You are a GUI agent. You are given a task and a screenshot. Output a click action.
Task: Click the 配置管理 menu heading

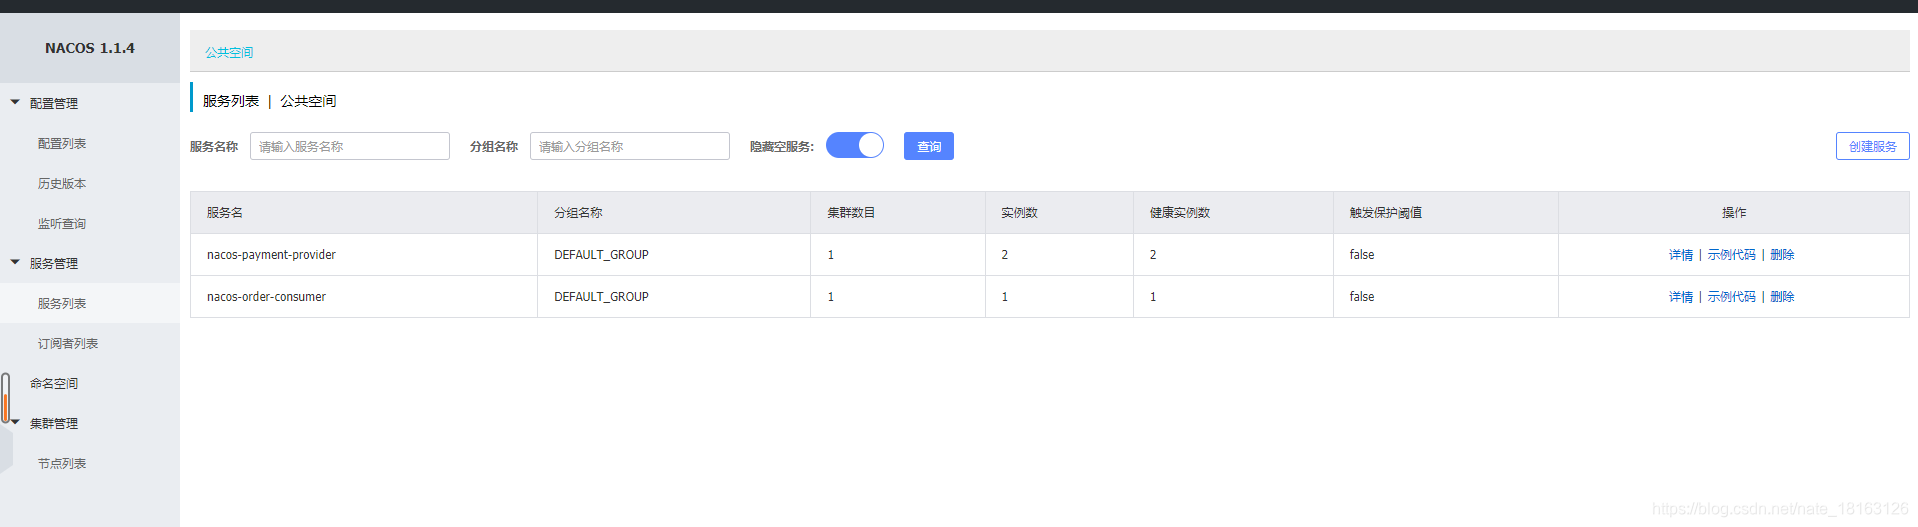coord(54,103)
